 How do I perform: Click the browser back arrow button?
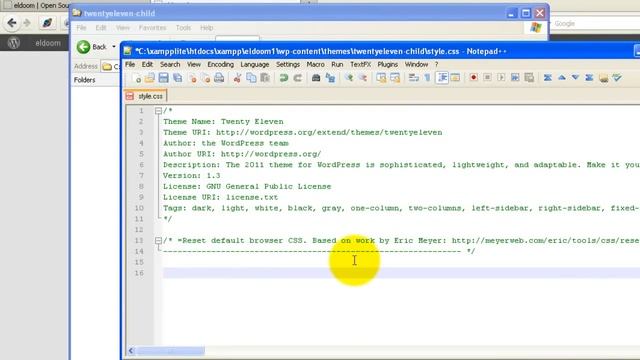(12, 23)
